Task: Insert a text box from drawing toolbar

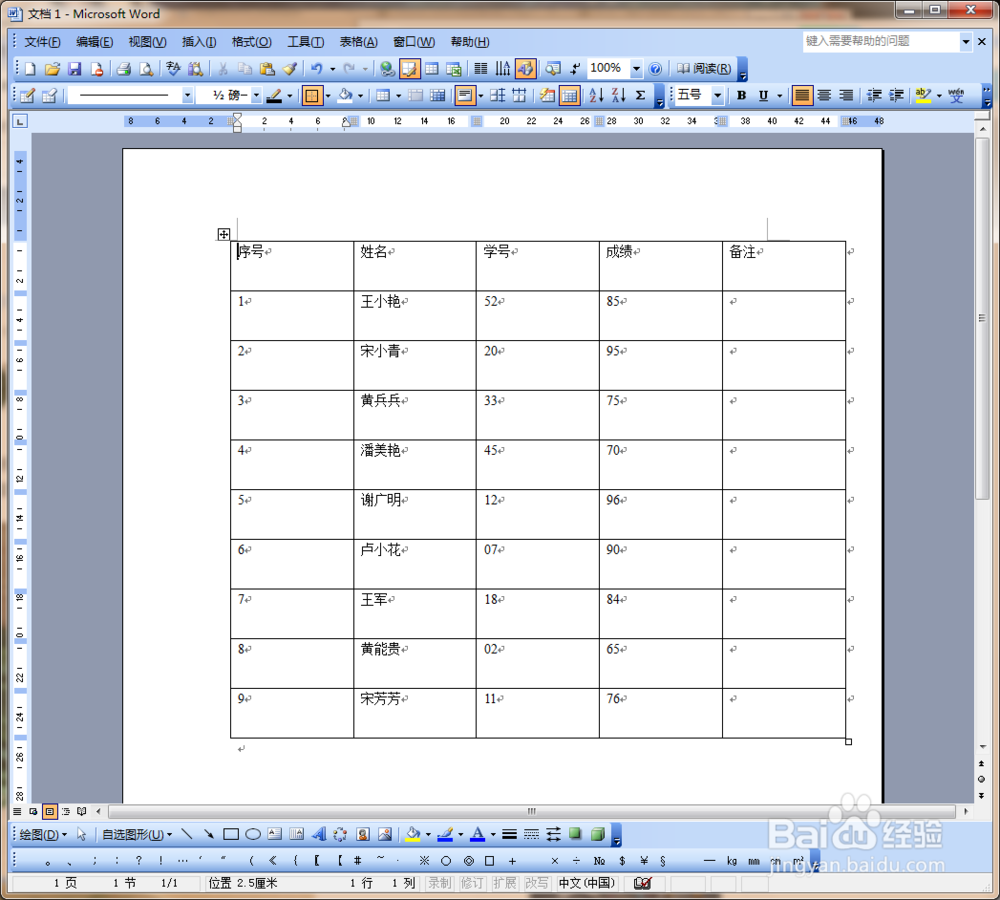Action: [x=275, y=834]
